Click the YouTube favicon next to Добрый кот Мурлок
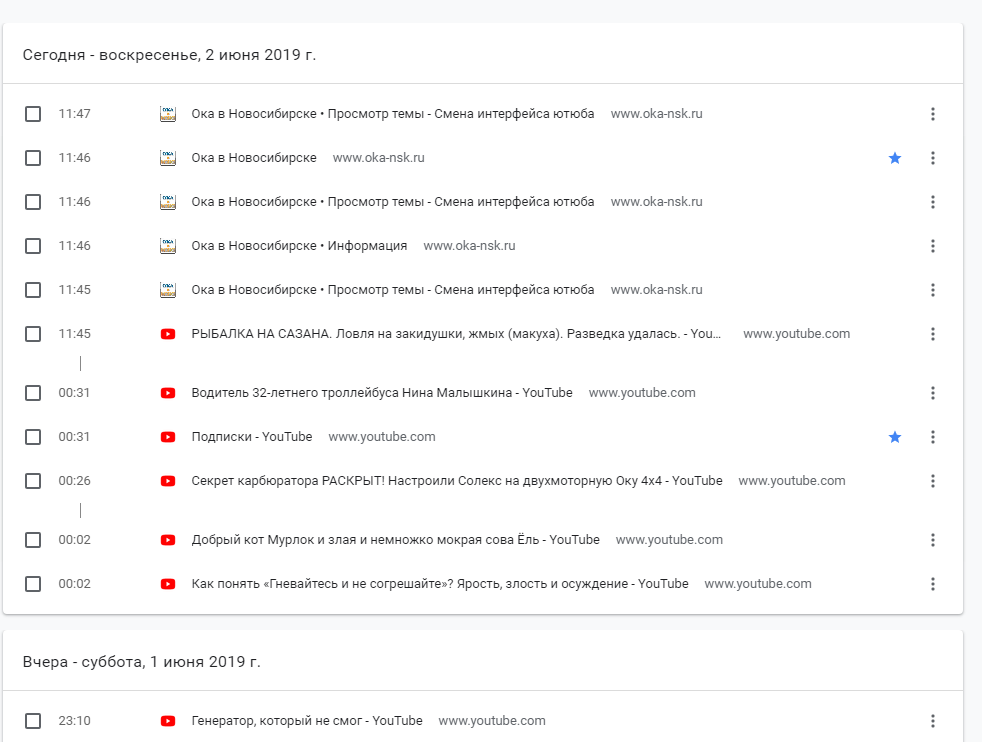The image size is (982, 742). (168, 540)
